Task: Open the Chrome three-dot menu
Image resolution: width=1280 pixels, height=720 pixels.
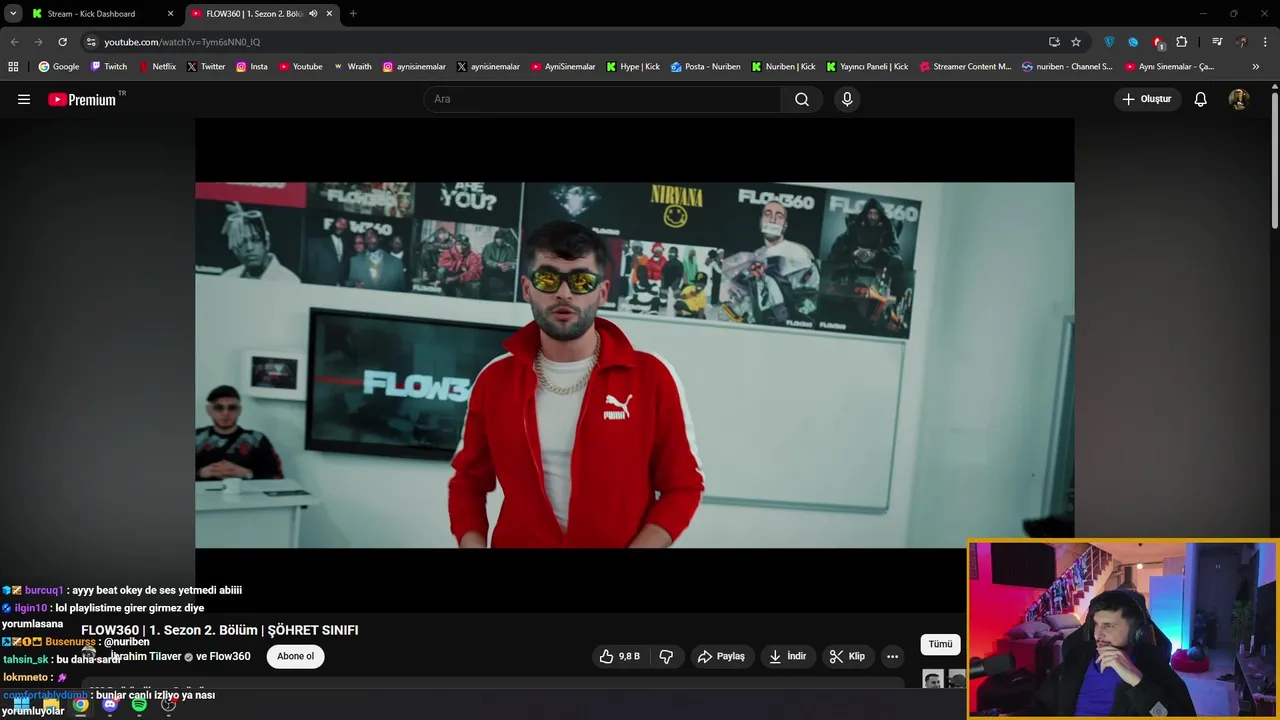Action: [1265, 42]
